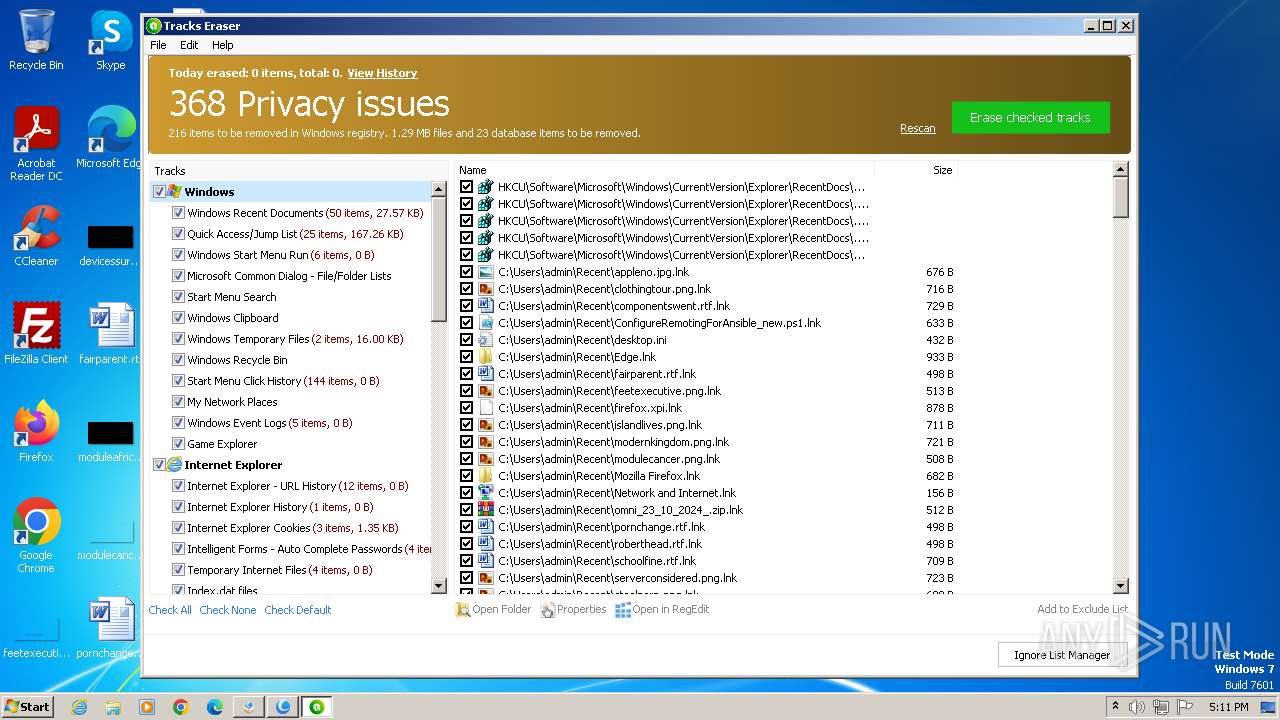Click the file list scroll down arrow
This screenshot has width=1280, height=720.
1120,586
